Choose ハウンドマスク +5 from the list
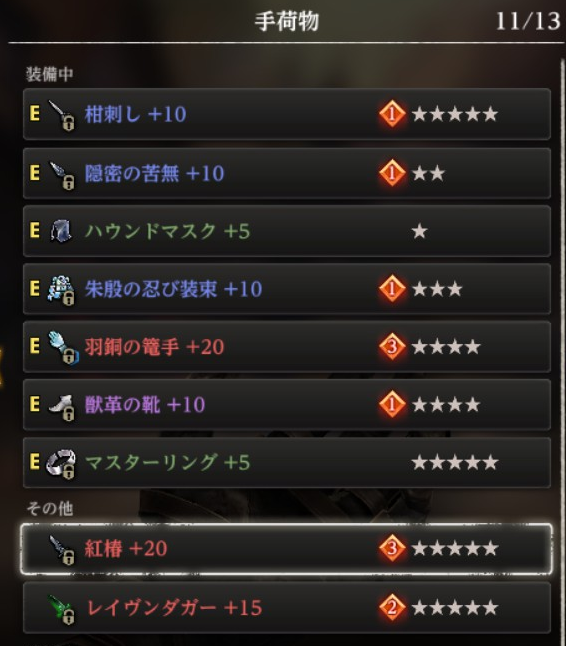566x646 pixels. pos(287,231)
